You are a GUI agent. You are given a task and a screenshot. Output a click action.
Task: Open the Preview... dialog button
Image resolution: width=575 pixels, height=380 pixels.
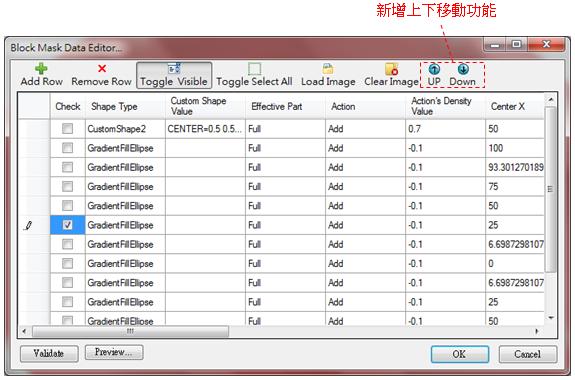[x=114, y=352]
